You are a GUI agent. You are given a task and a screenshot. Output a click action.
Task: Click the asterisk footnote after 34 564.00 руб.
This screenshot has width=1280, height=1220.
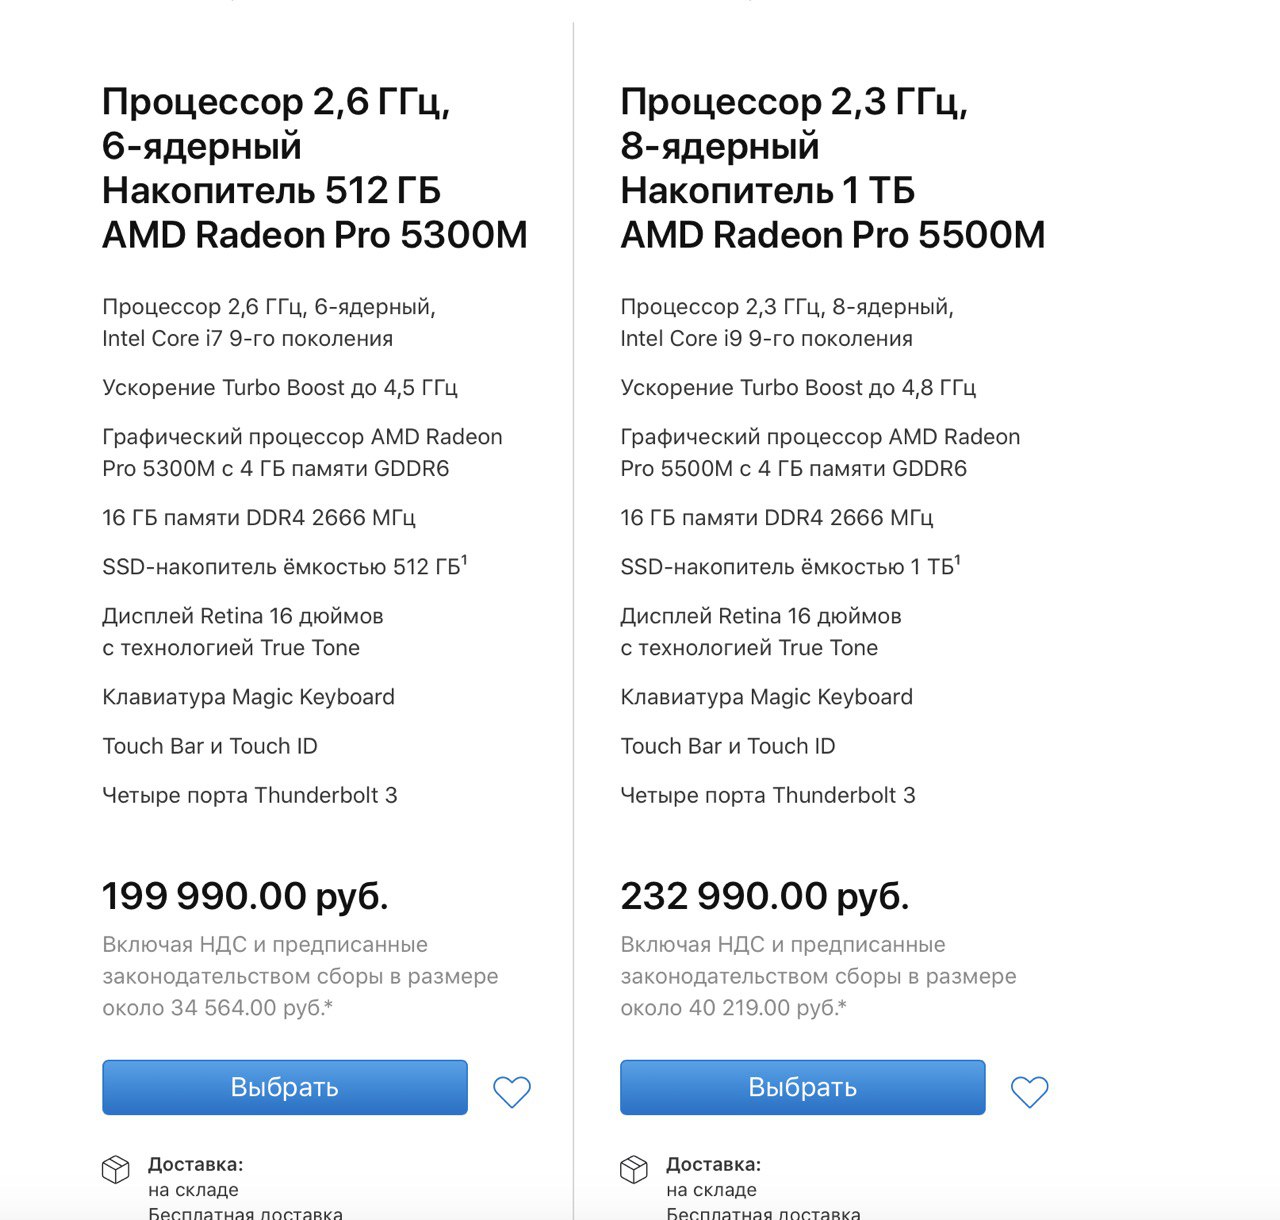pyautogui.click(x=328, y=1005)
